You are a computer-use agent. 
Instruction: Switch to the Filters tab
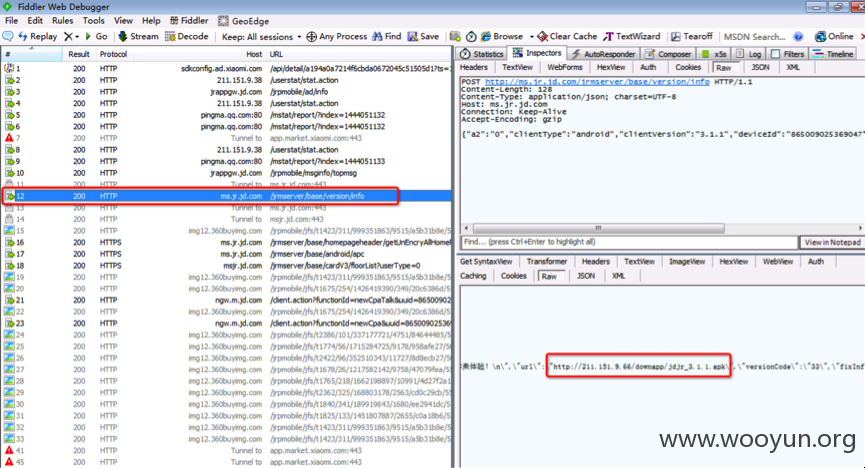coord(787,54)
